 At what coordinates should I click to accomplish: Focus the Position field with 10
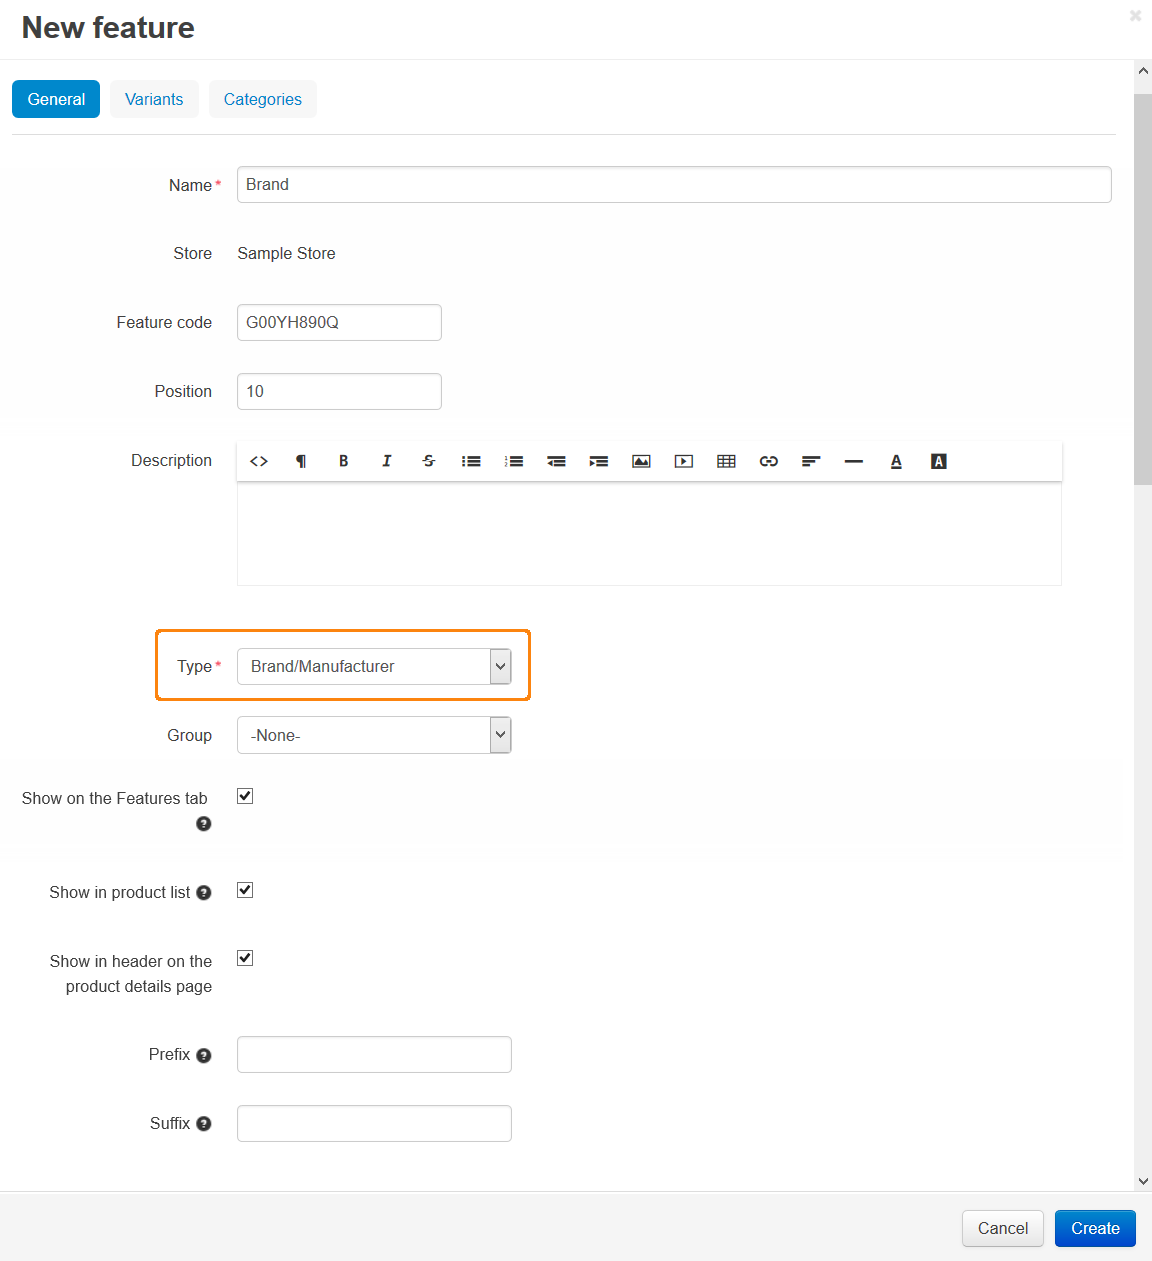pos(339,391)
